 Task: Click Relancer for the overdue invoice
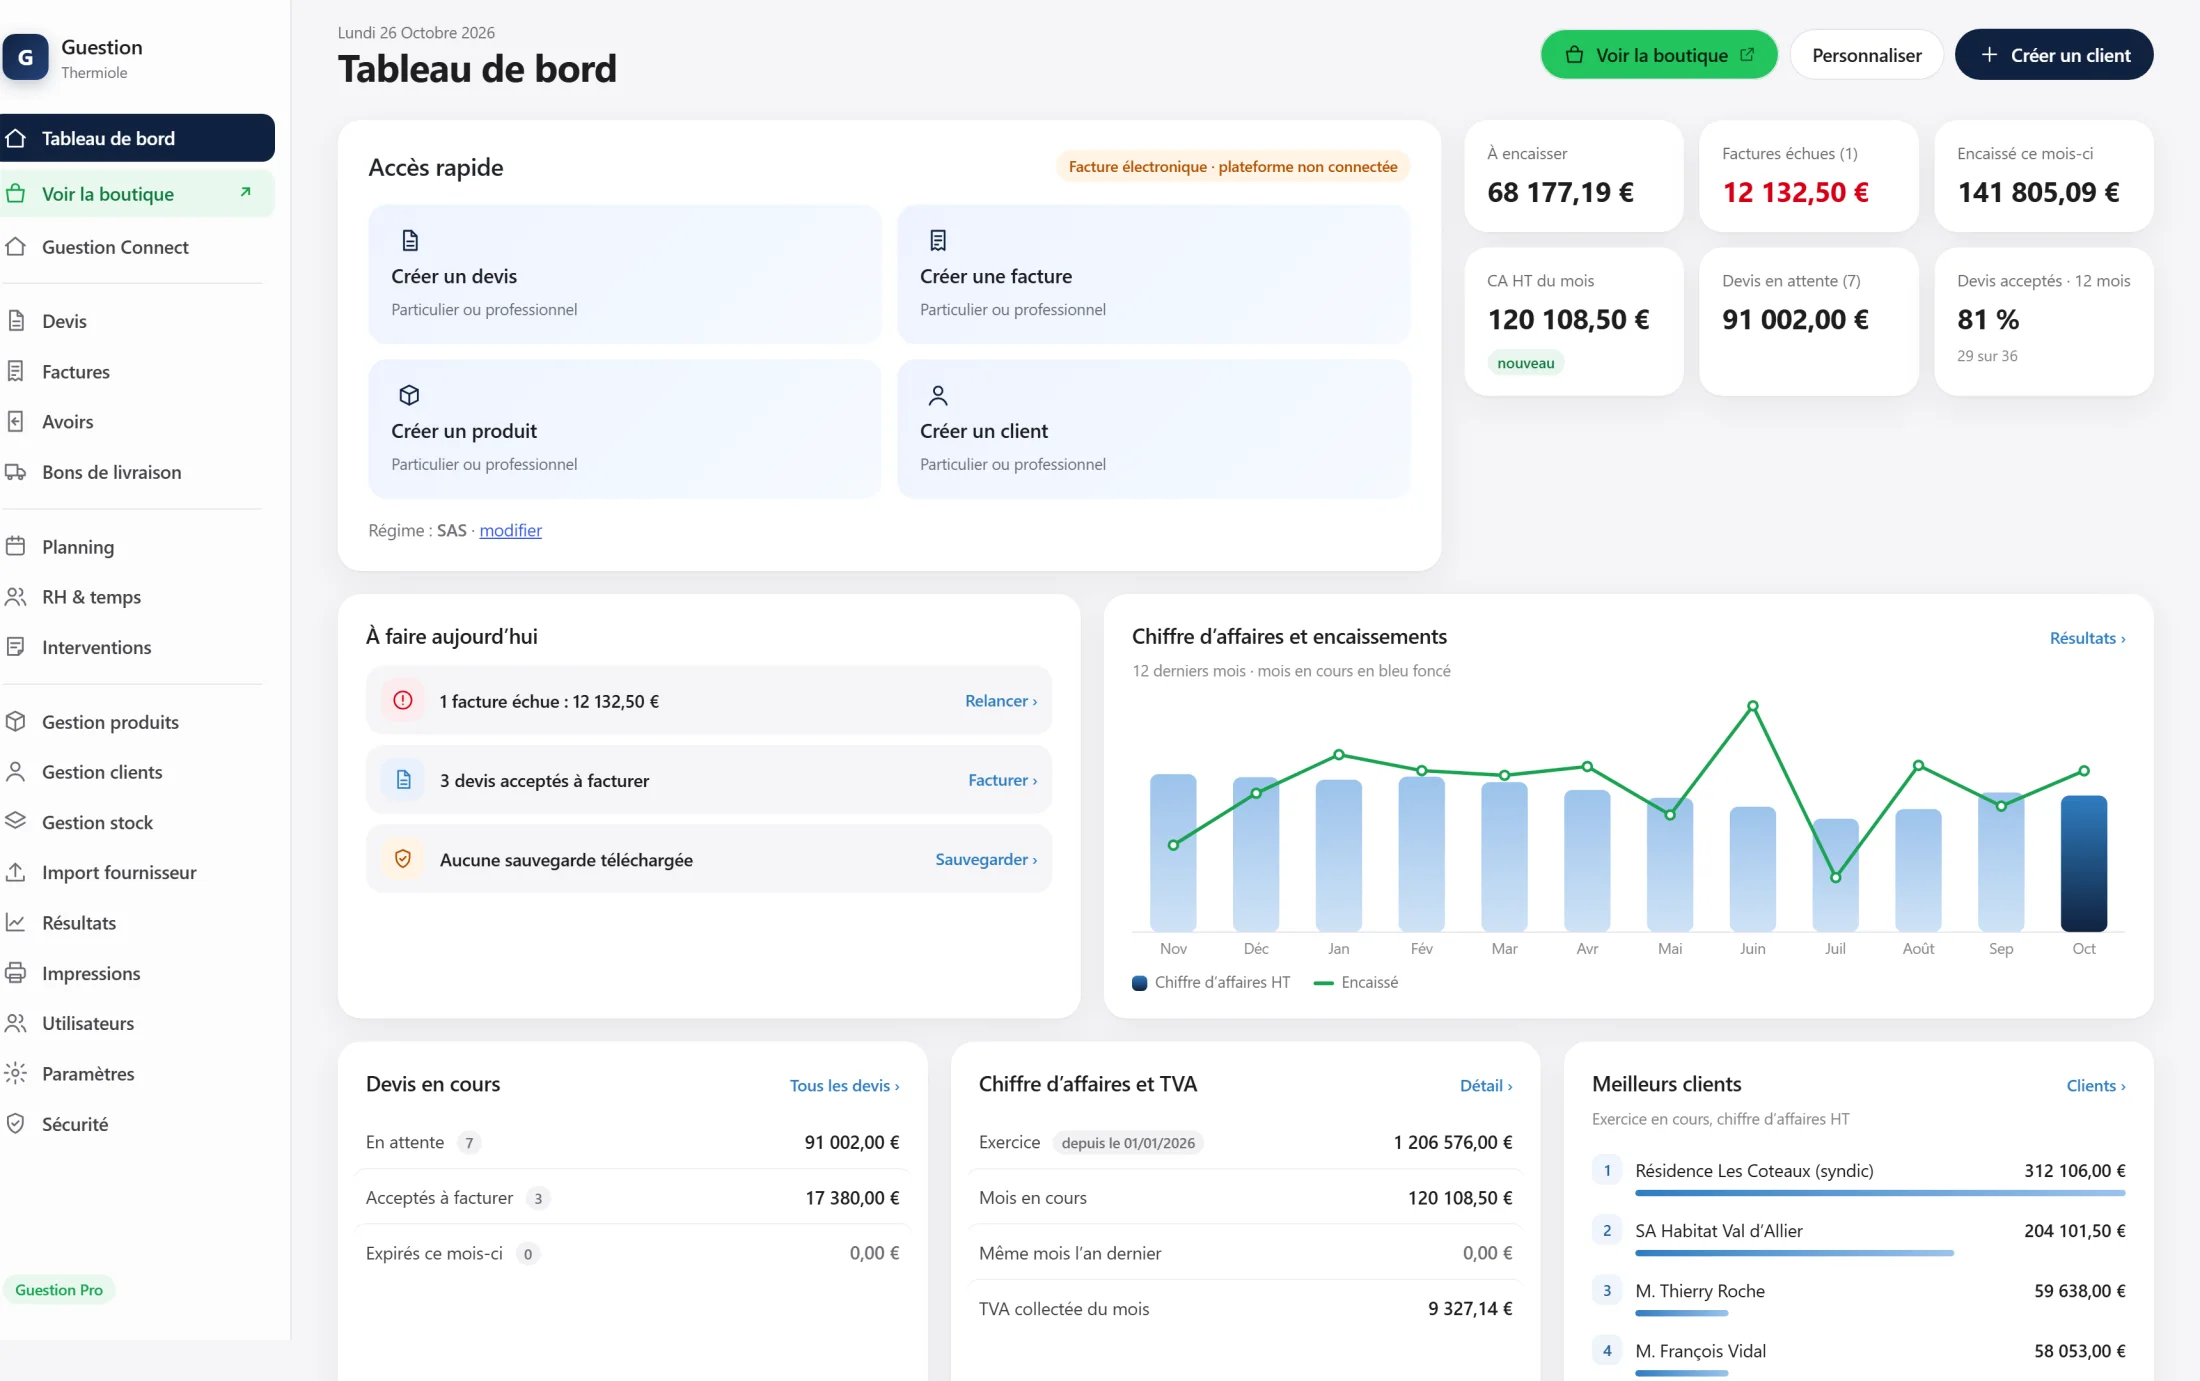click(x=1001, y=701)
